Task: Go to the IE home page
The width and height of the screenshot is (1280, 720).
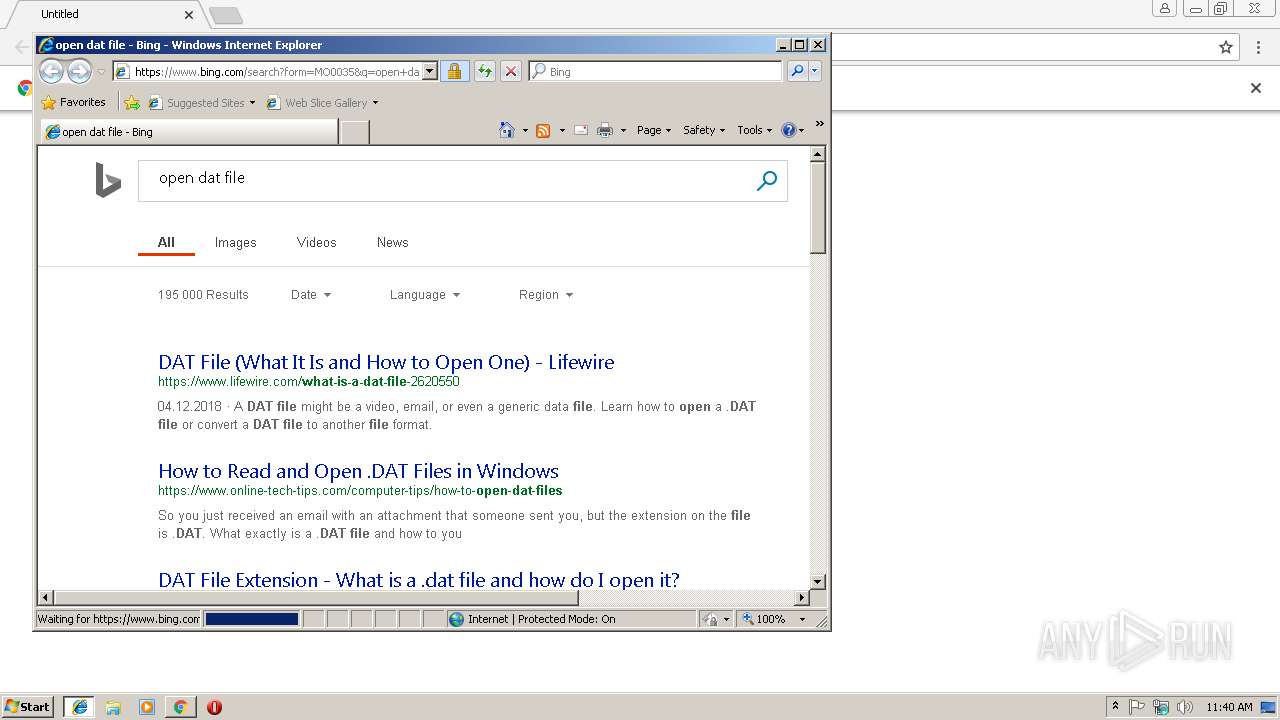Action: (x=507, y=130)
